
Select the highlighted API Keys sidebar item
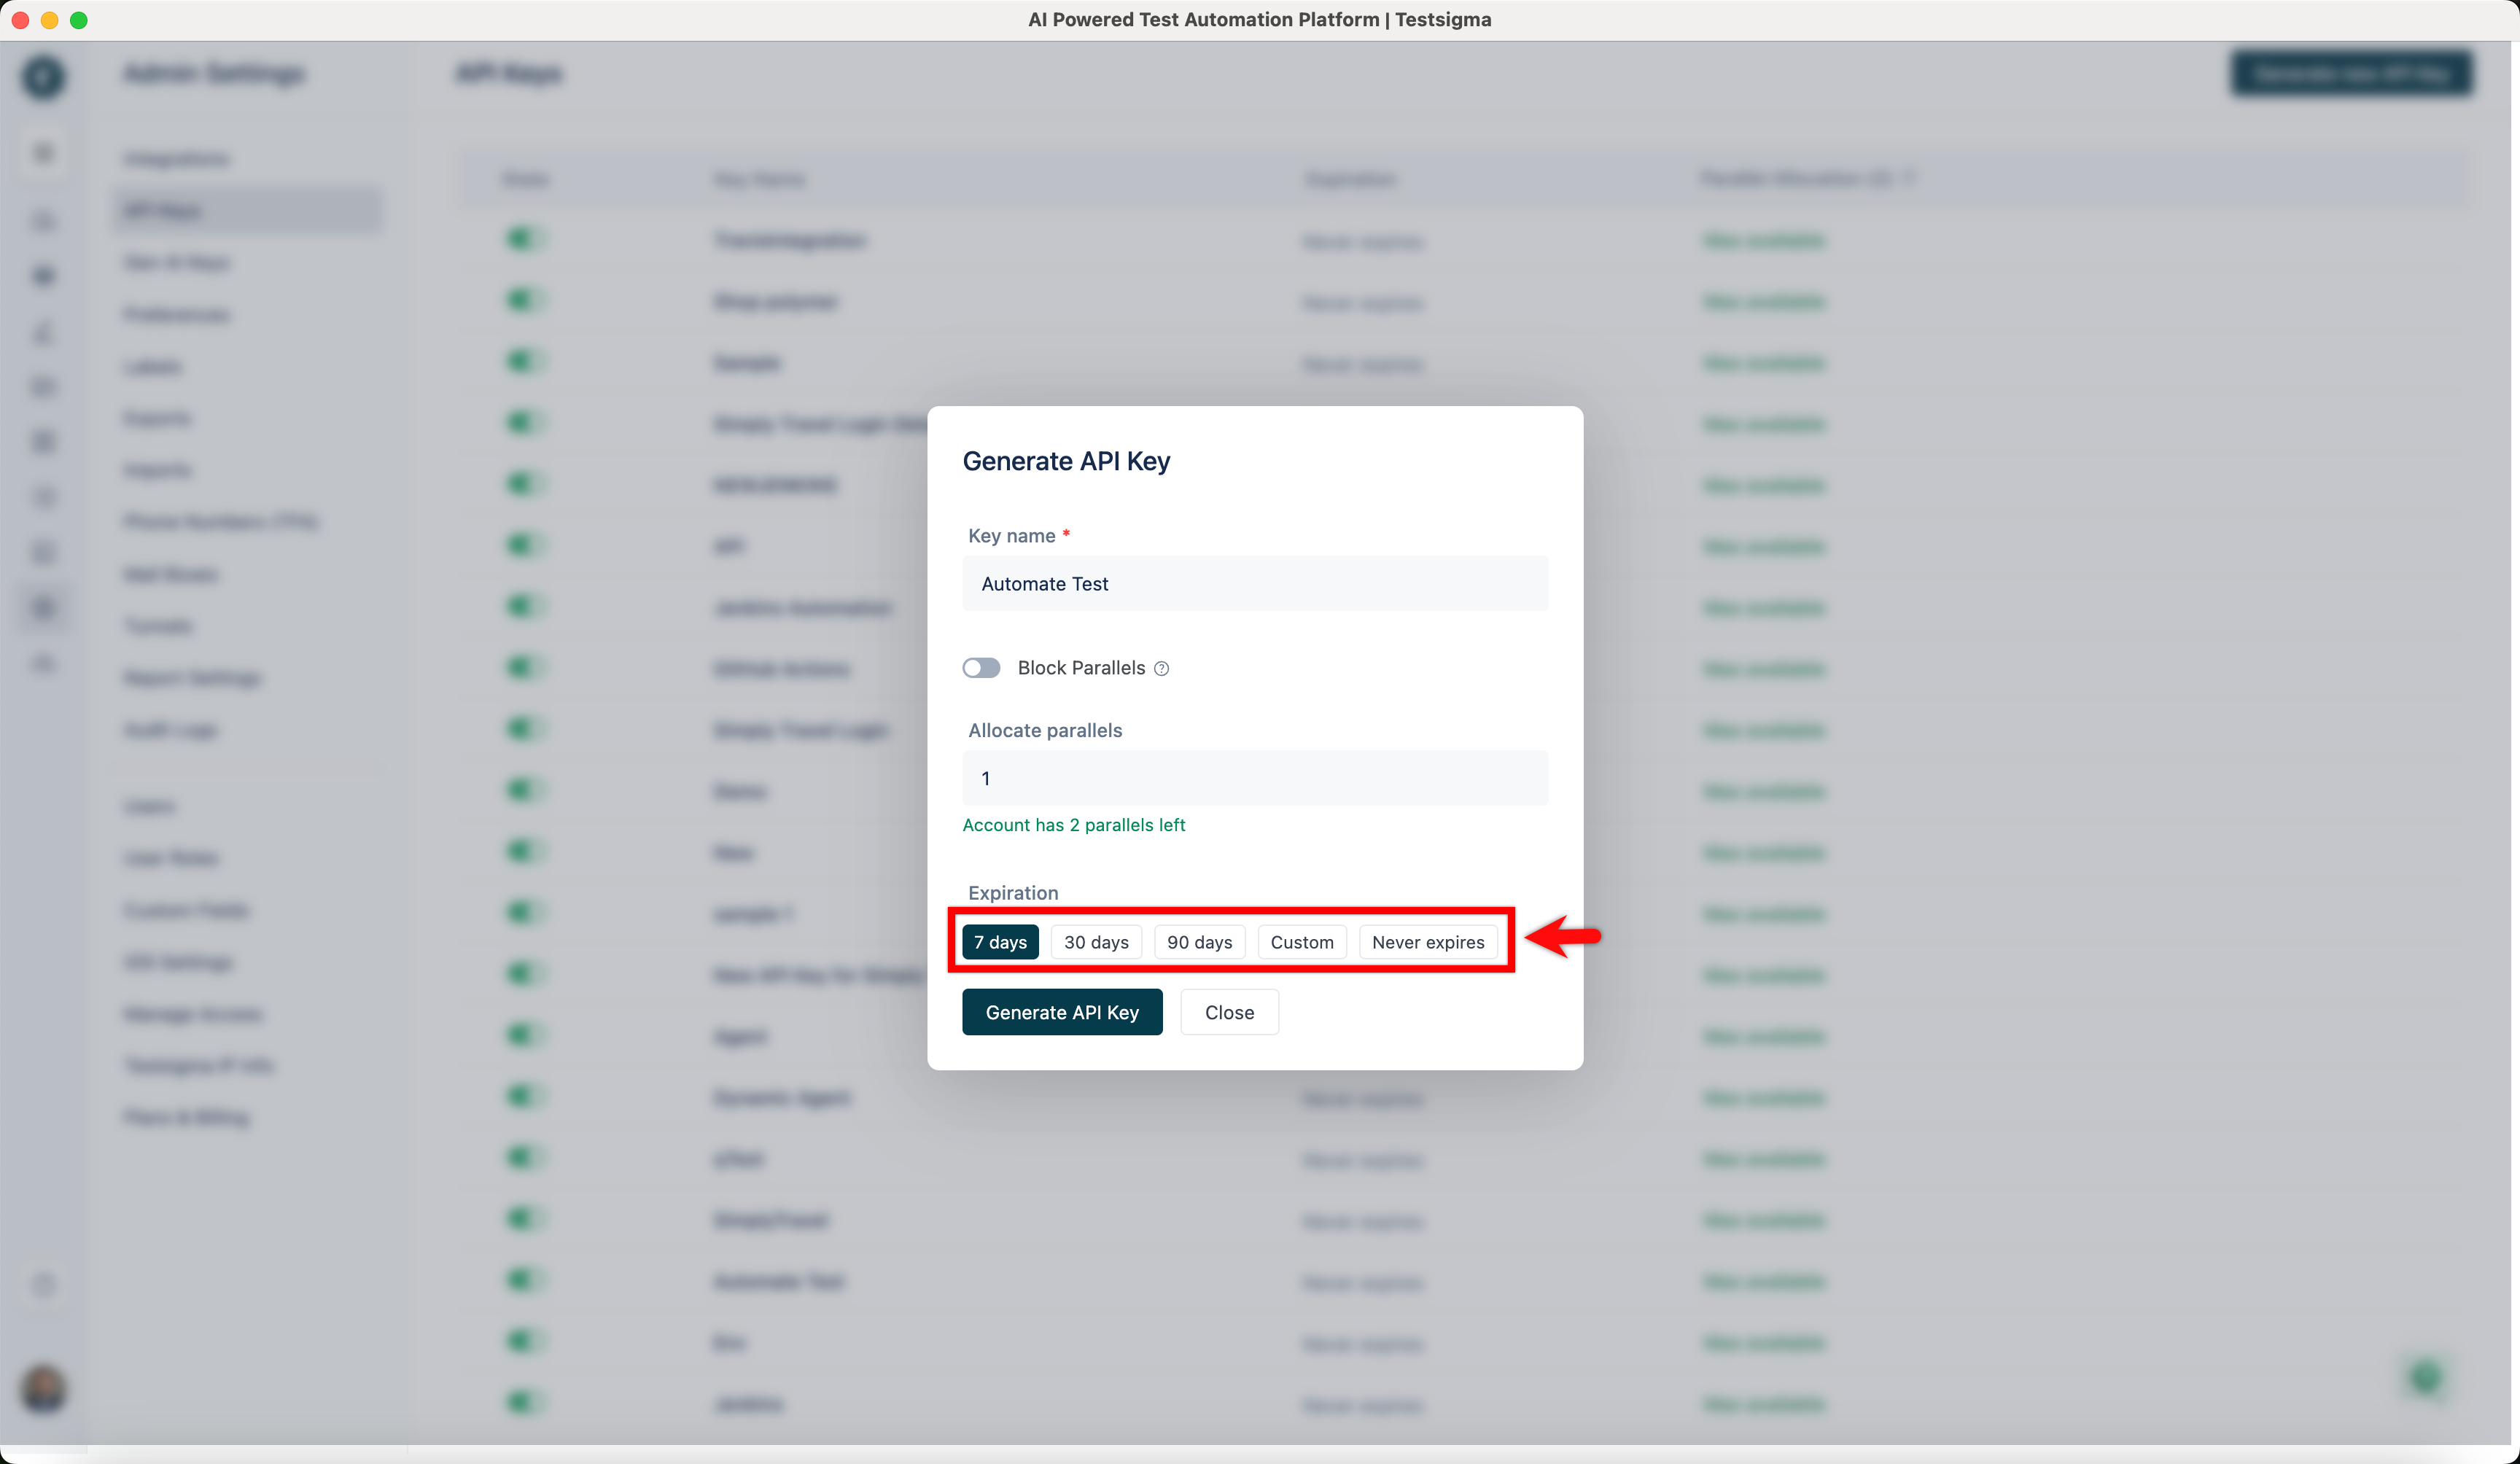(246, 210)
